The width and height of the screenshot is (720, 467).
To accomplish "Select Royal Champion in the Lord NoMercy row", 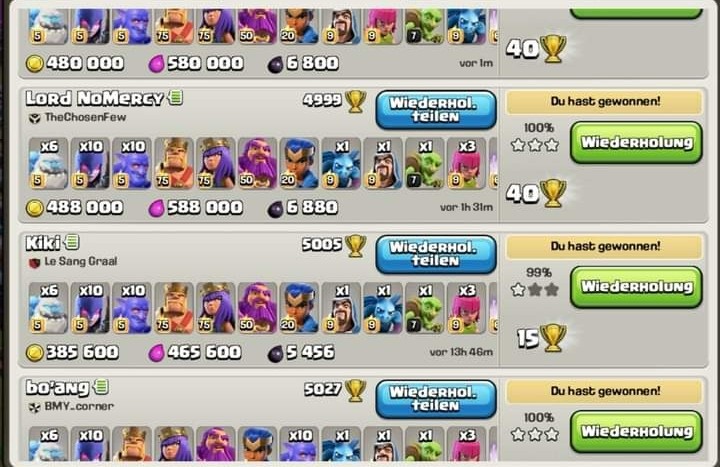I will pos(299,163).
